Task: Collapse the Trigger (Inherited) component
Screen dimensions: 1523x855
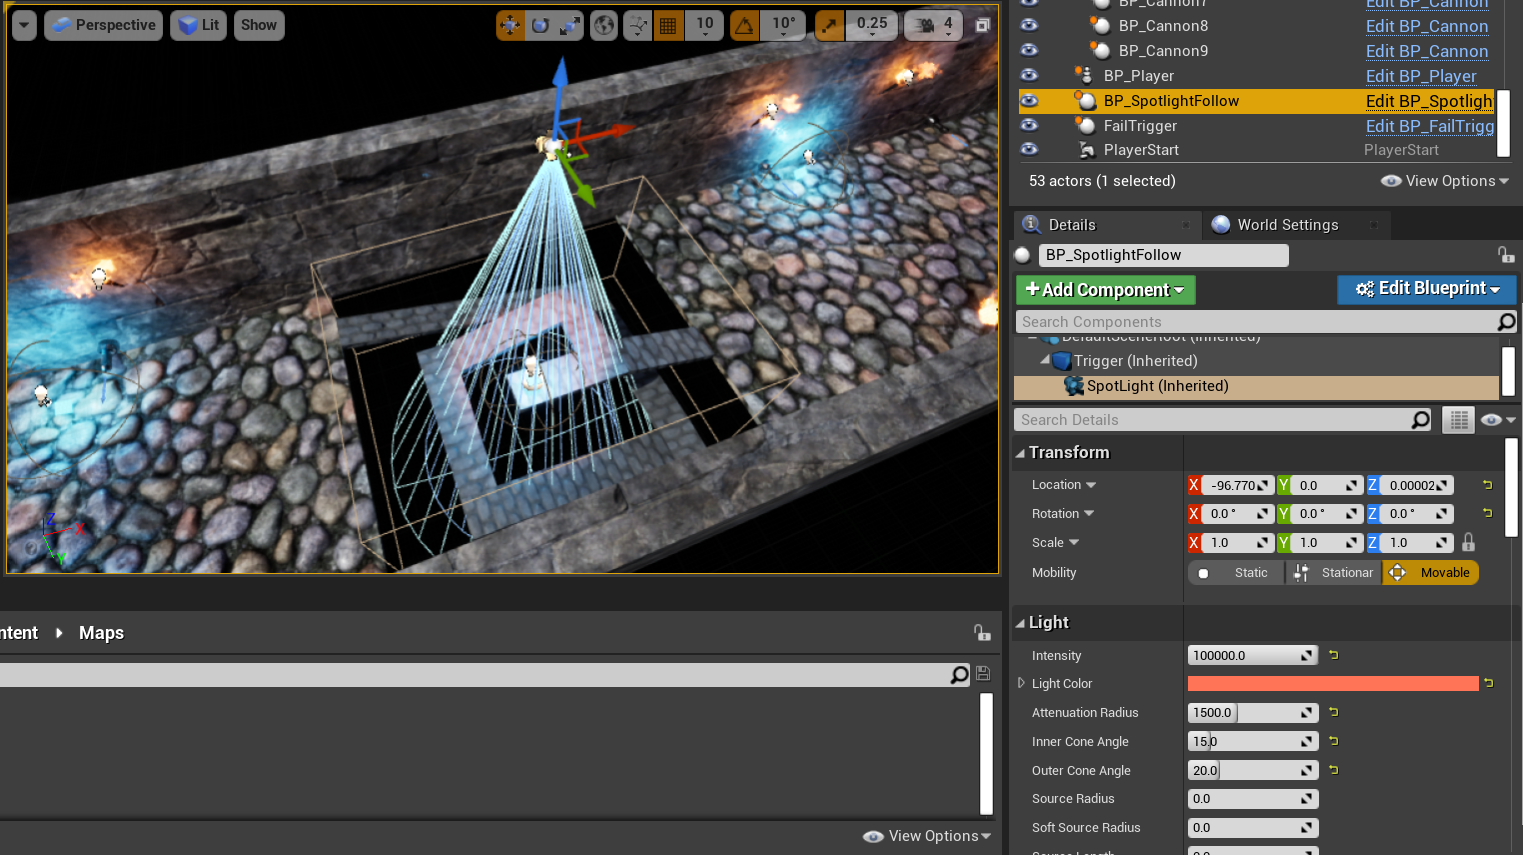Action: 1045,360
